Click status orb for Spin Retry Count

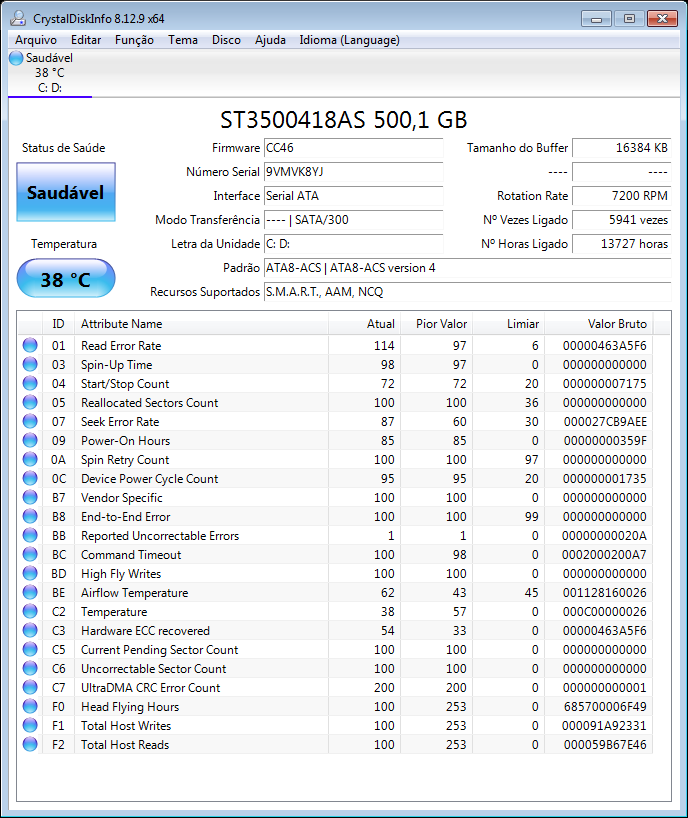click(x=30, y=459)
